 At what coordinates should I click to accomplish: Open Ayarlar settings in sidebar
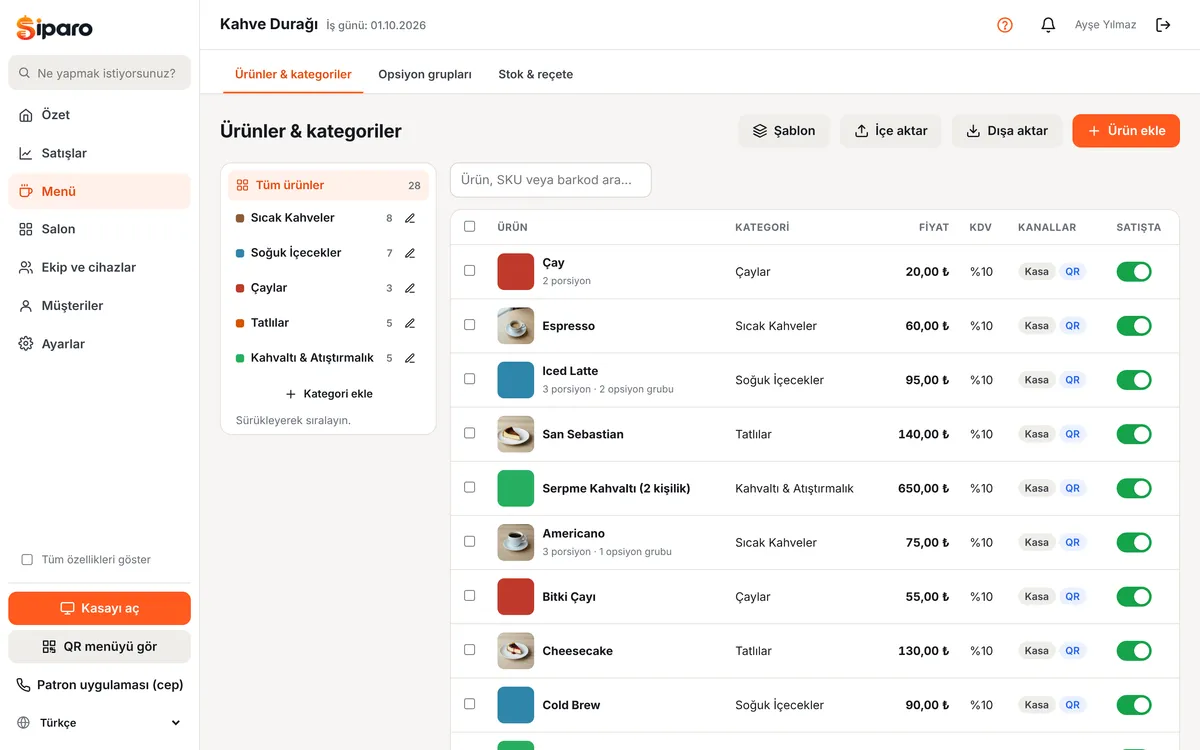pyautogui.click(x=99, y=344)
